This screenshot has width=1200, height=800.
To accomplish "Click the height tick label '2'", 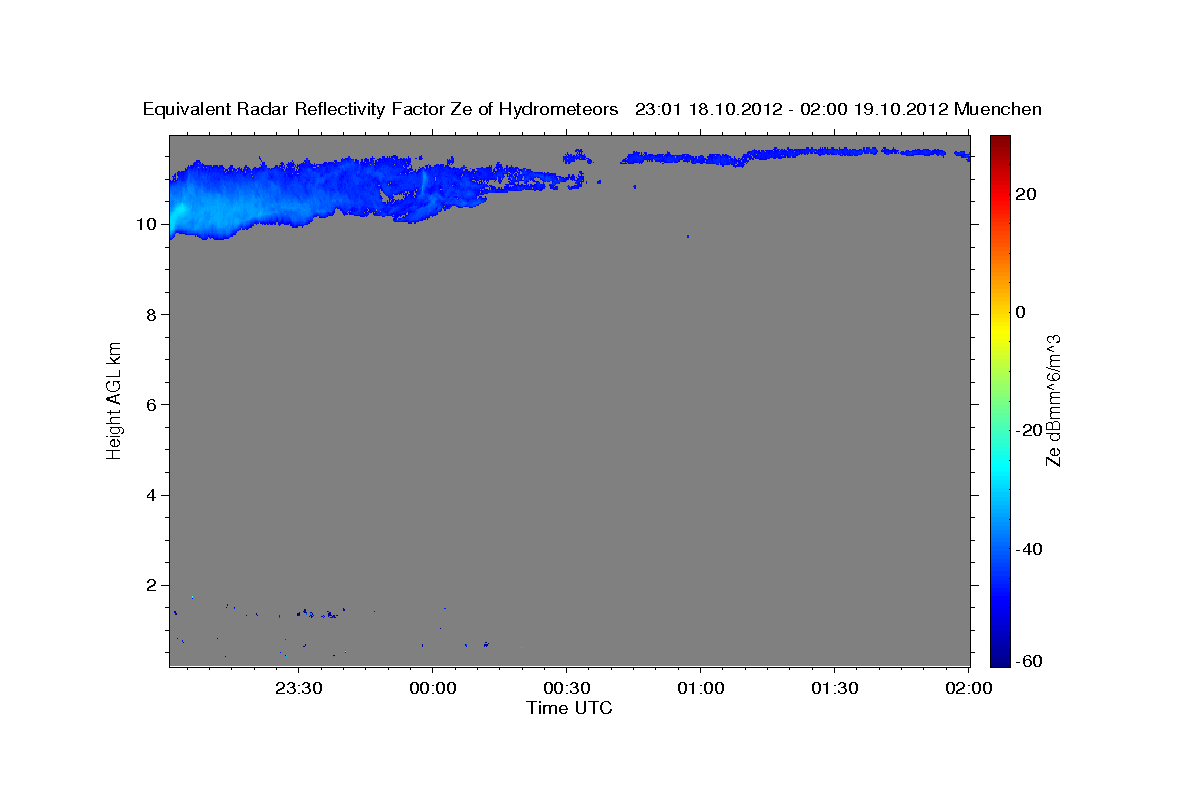I will (x=151, y=585).
